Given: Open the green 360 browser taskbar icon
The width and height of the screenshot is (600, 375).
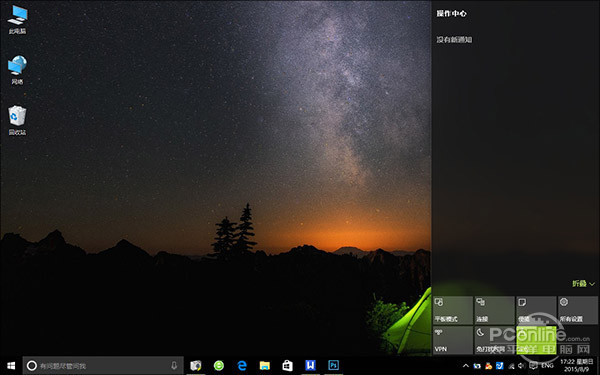Looking at the screenshot, I should 219,366.
